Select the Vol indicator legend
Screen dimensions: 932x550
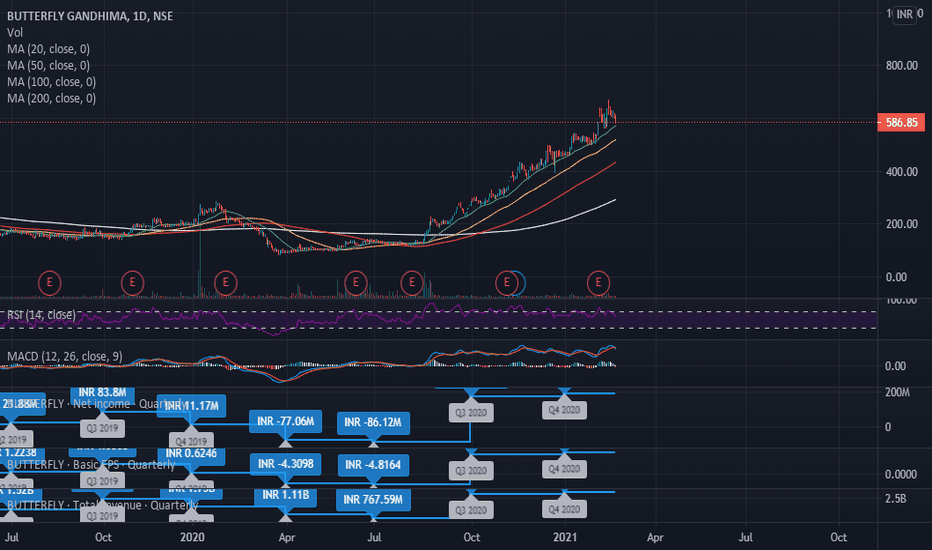click(15, 33)
